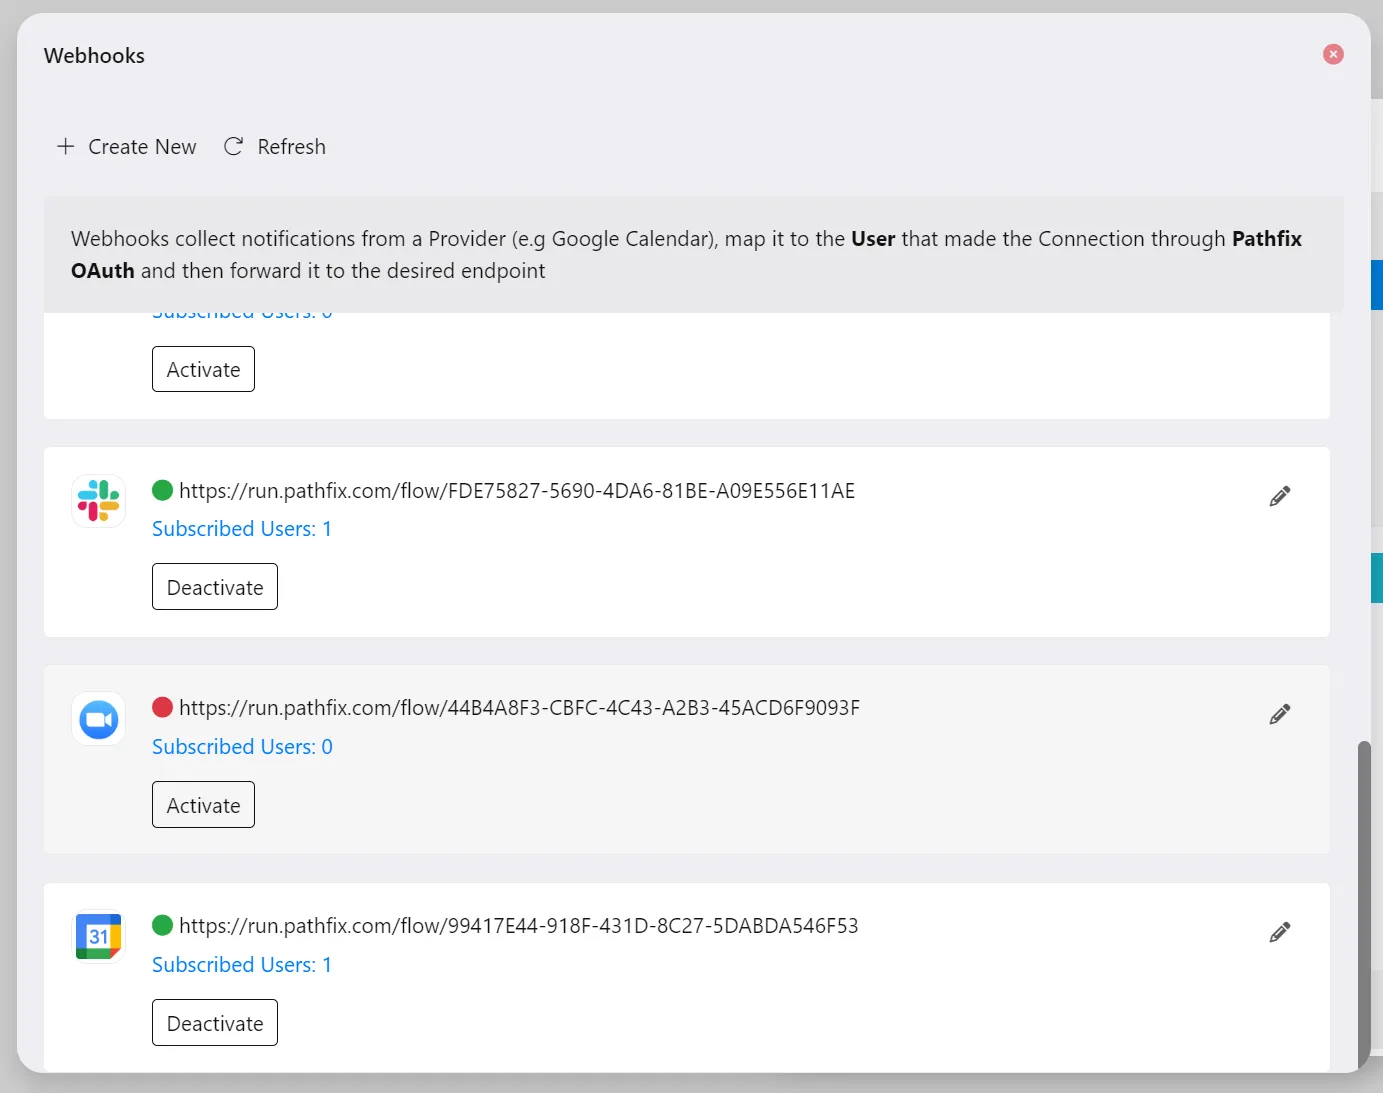Click the Webhooks dialog title
The image size is (1383, 1093).
[94, 56]
